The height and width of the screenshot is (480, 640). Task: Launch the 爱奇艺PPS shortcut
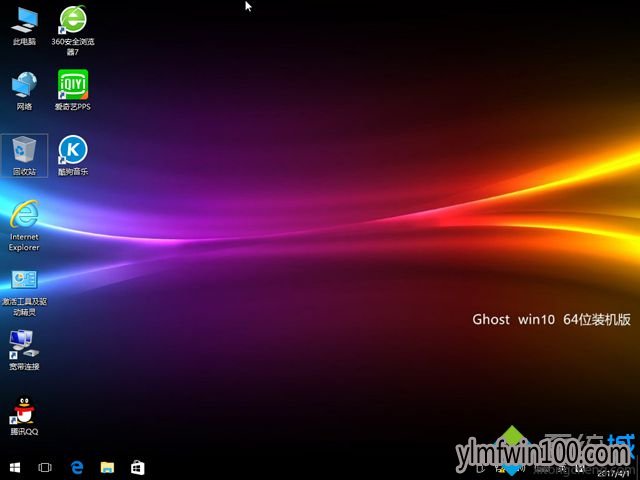click(73, 90)
